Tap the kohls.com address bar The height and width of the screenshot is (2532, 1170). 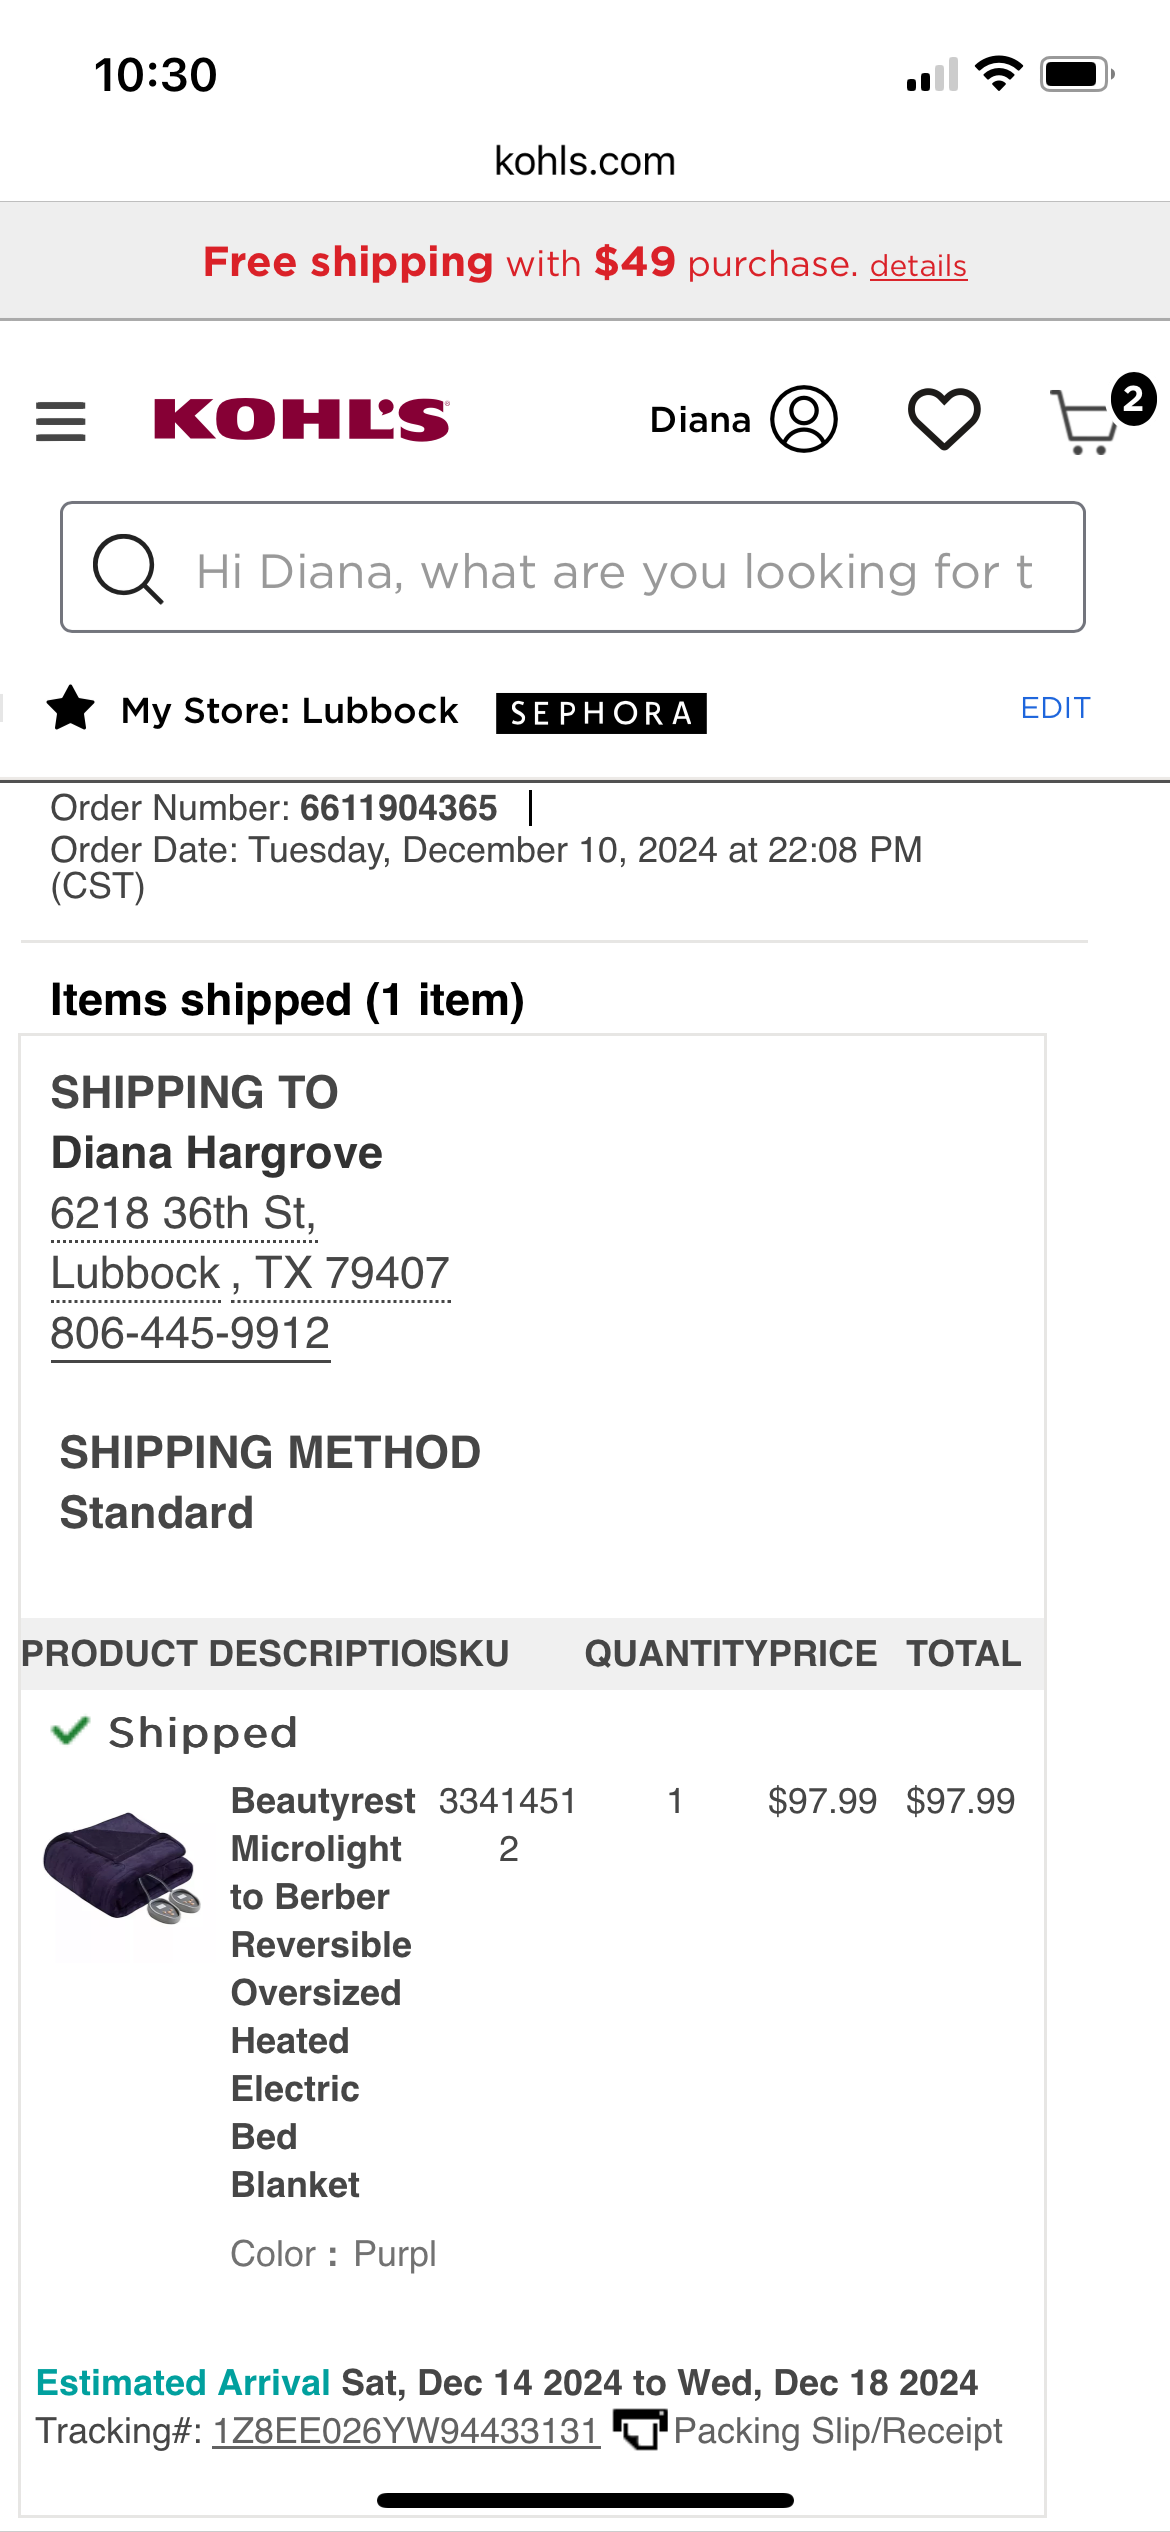click(x=585, y=161)
